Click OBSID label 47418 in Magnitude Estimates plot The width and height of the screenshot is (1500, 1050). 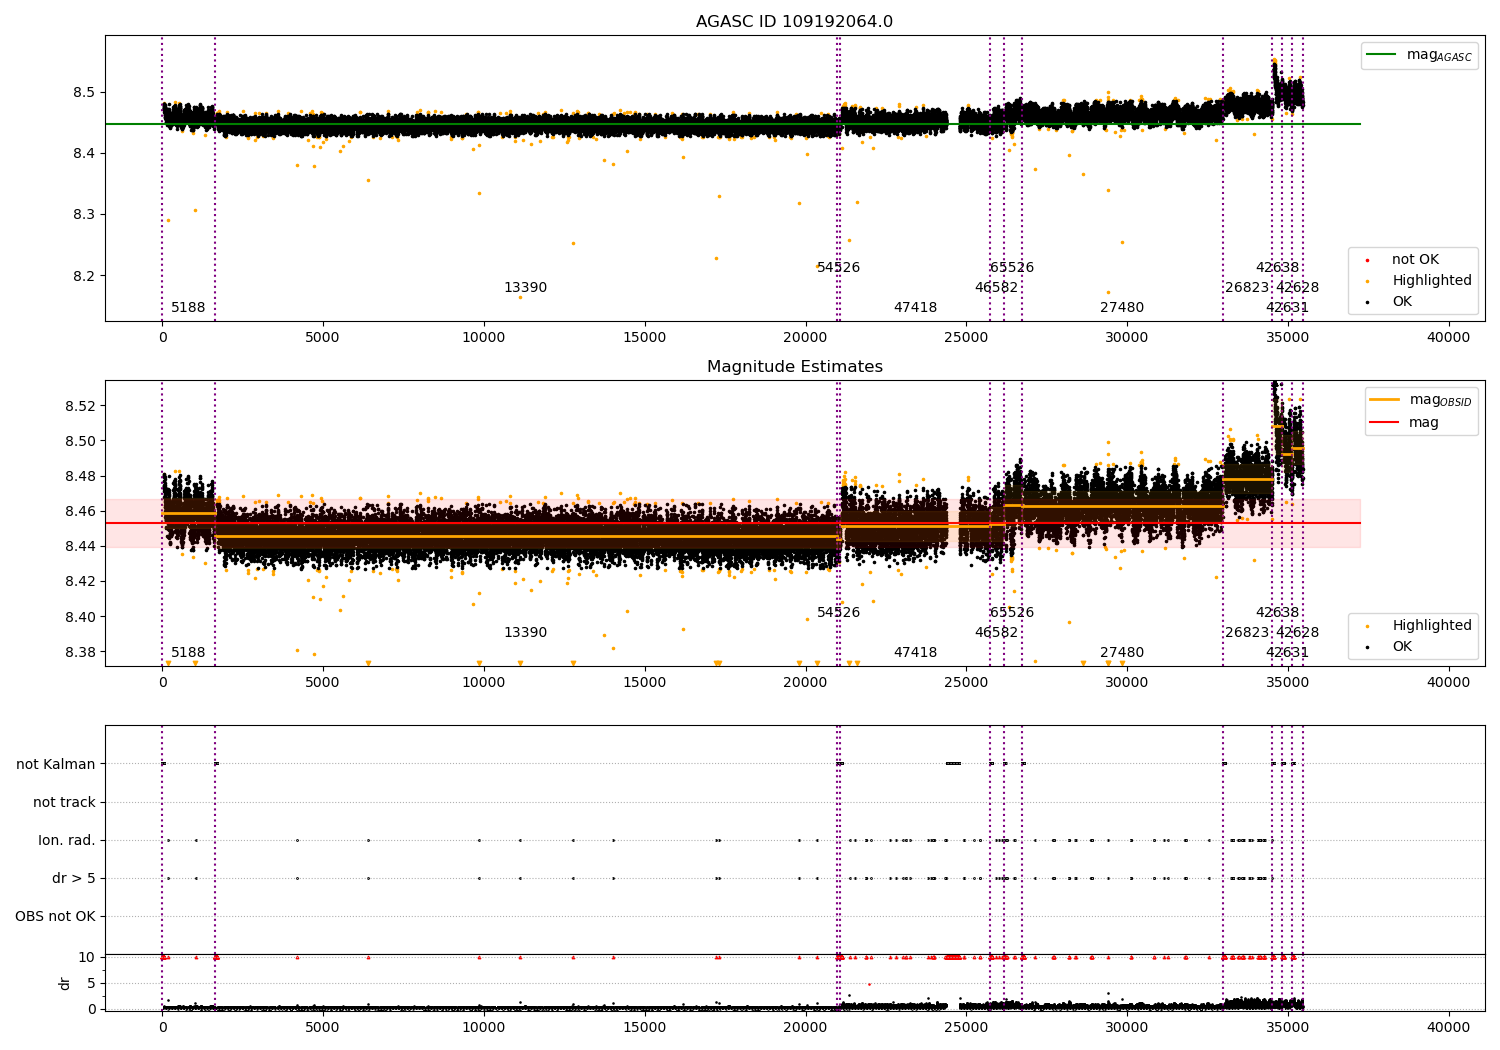tap(915, 653)
